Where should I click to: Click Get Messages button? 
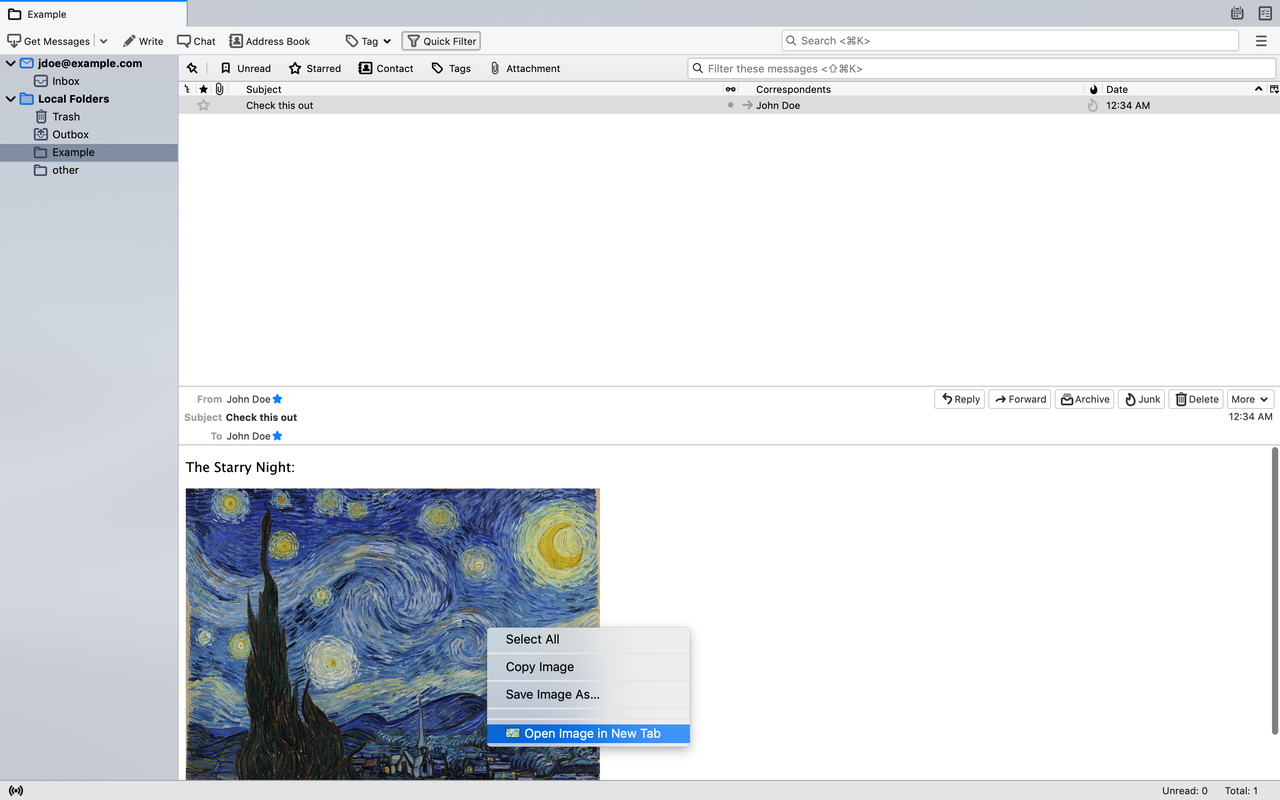tap(49, 41)
